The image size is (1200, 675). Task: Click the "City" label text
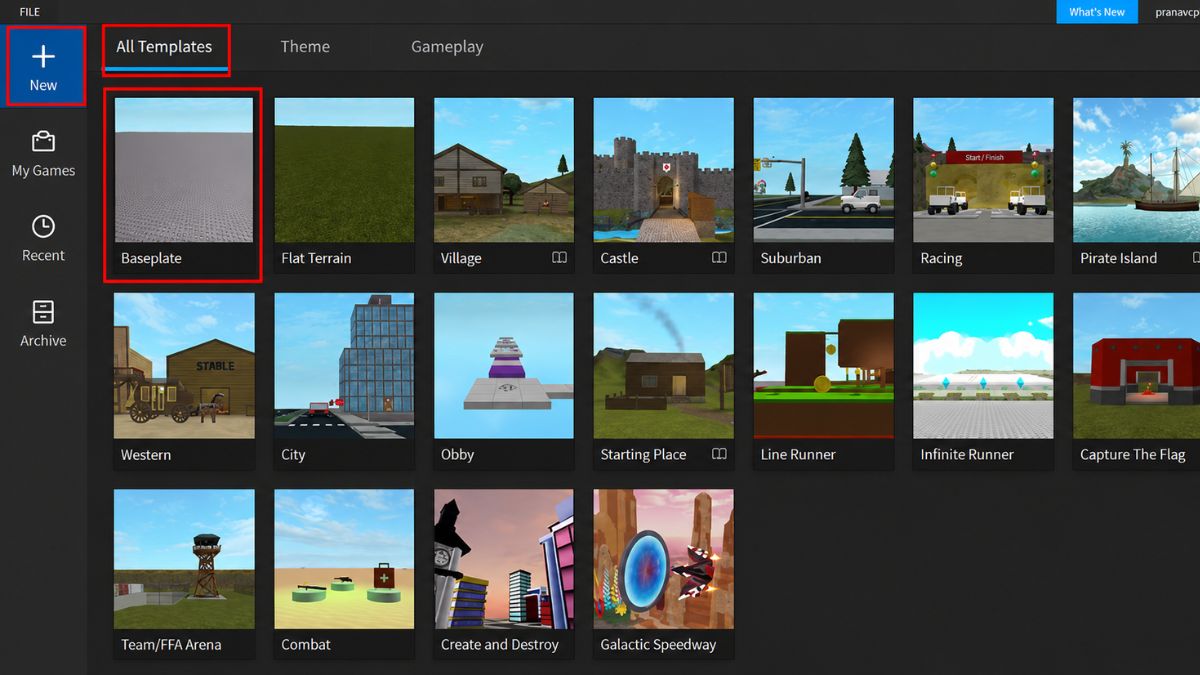293,454
